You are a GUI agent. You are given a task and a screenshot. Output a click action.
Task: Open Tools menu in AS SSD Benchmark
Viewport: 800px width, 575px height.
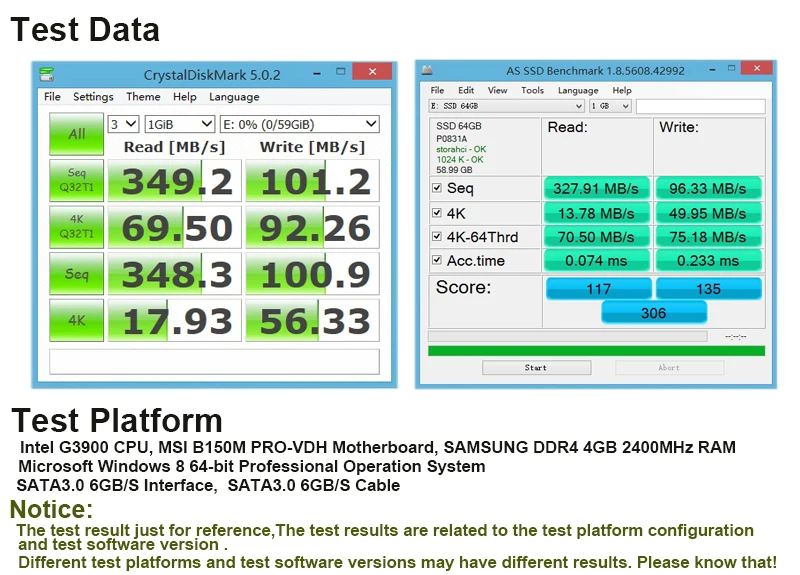[x=532, y=90]
